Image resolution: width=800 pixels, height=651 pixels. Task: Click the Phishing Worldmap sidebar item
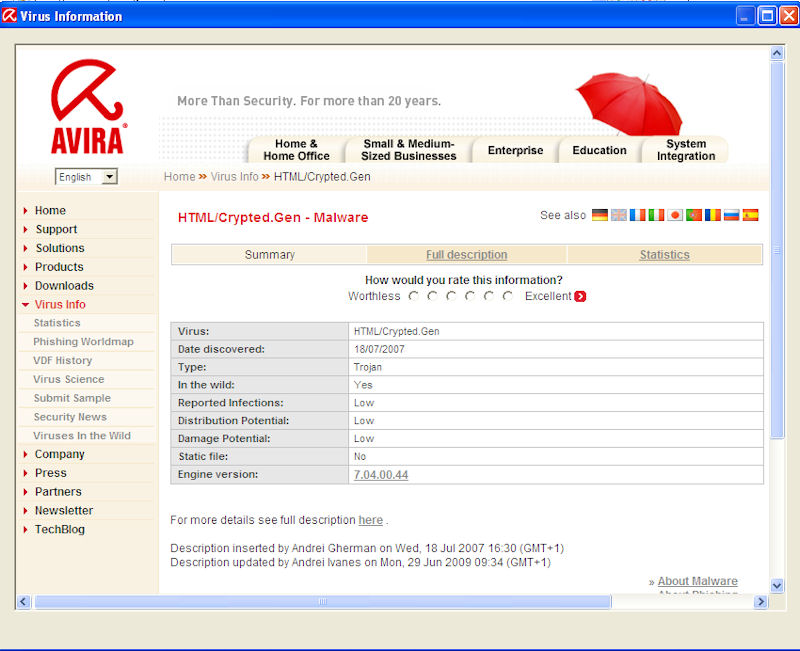point(83,342)
